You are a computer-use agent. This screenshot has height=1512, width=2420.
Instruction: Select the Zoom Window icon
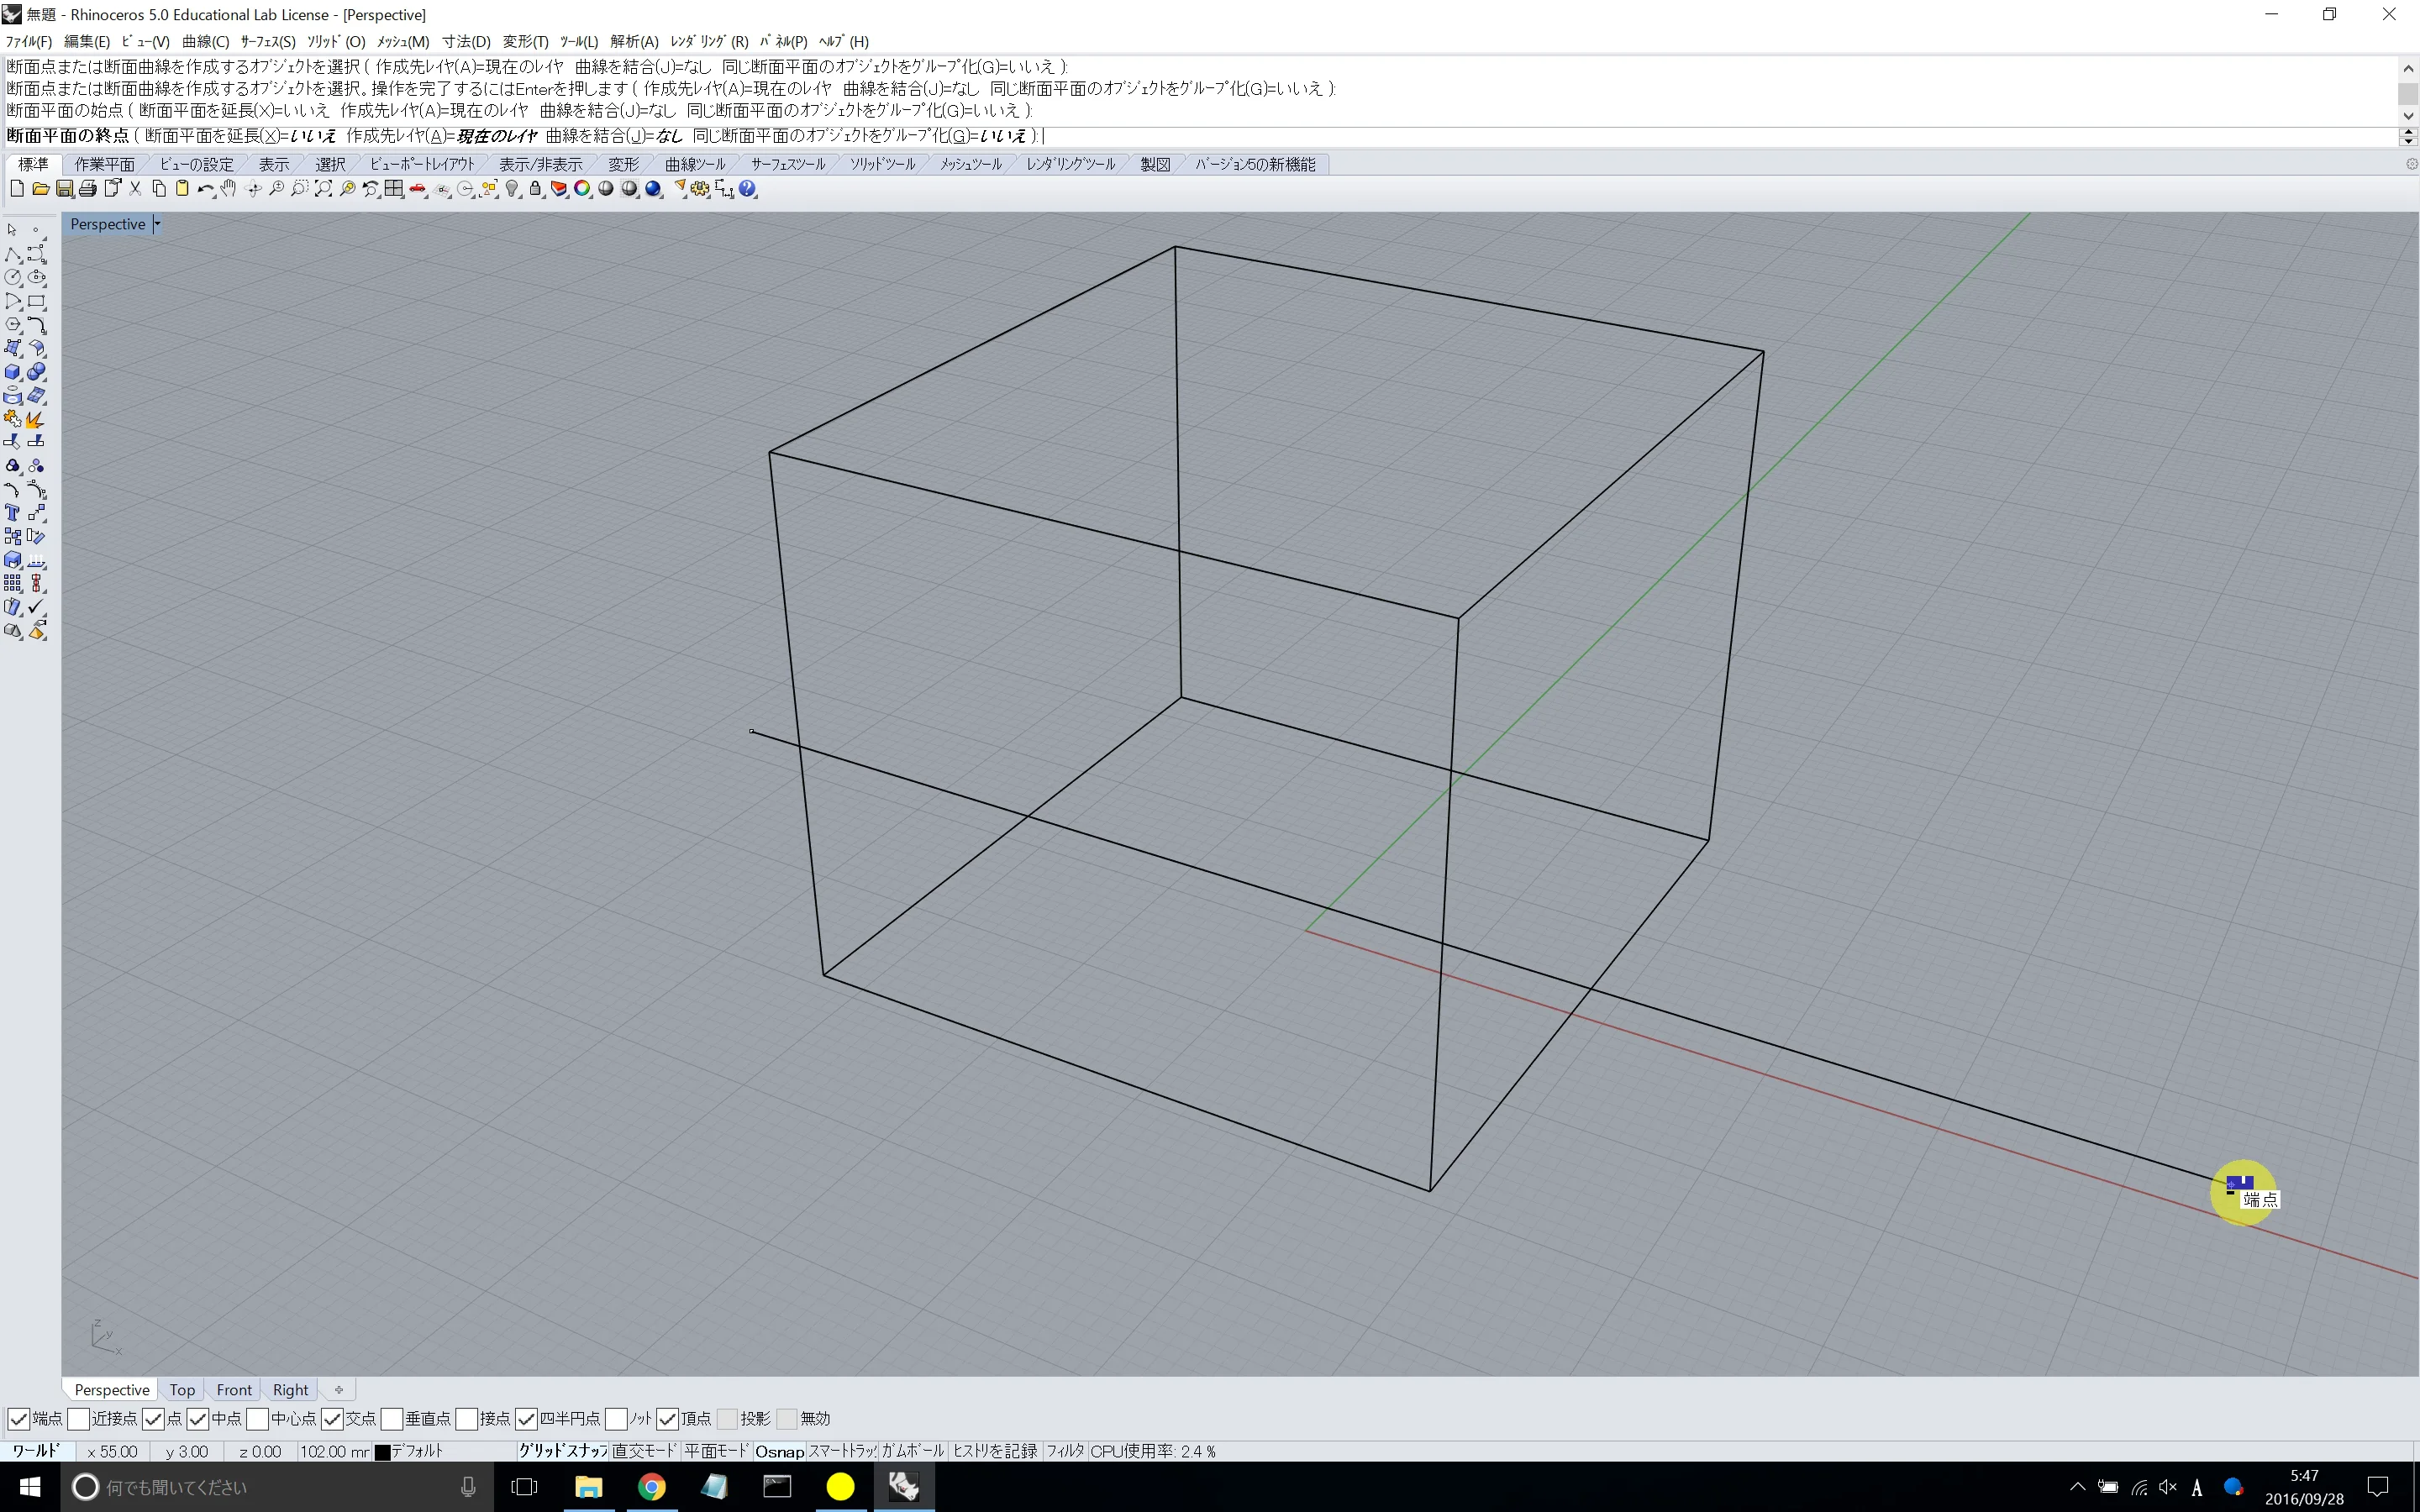click(299, 189)
